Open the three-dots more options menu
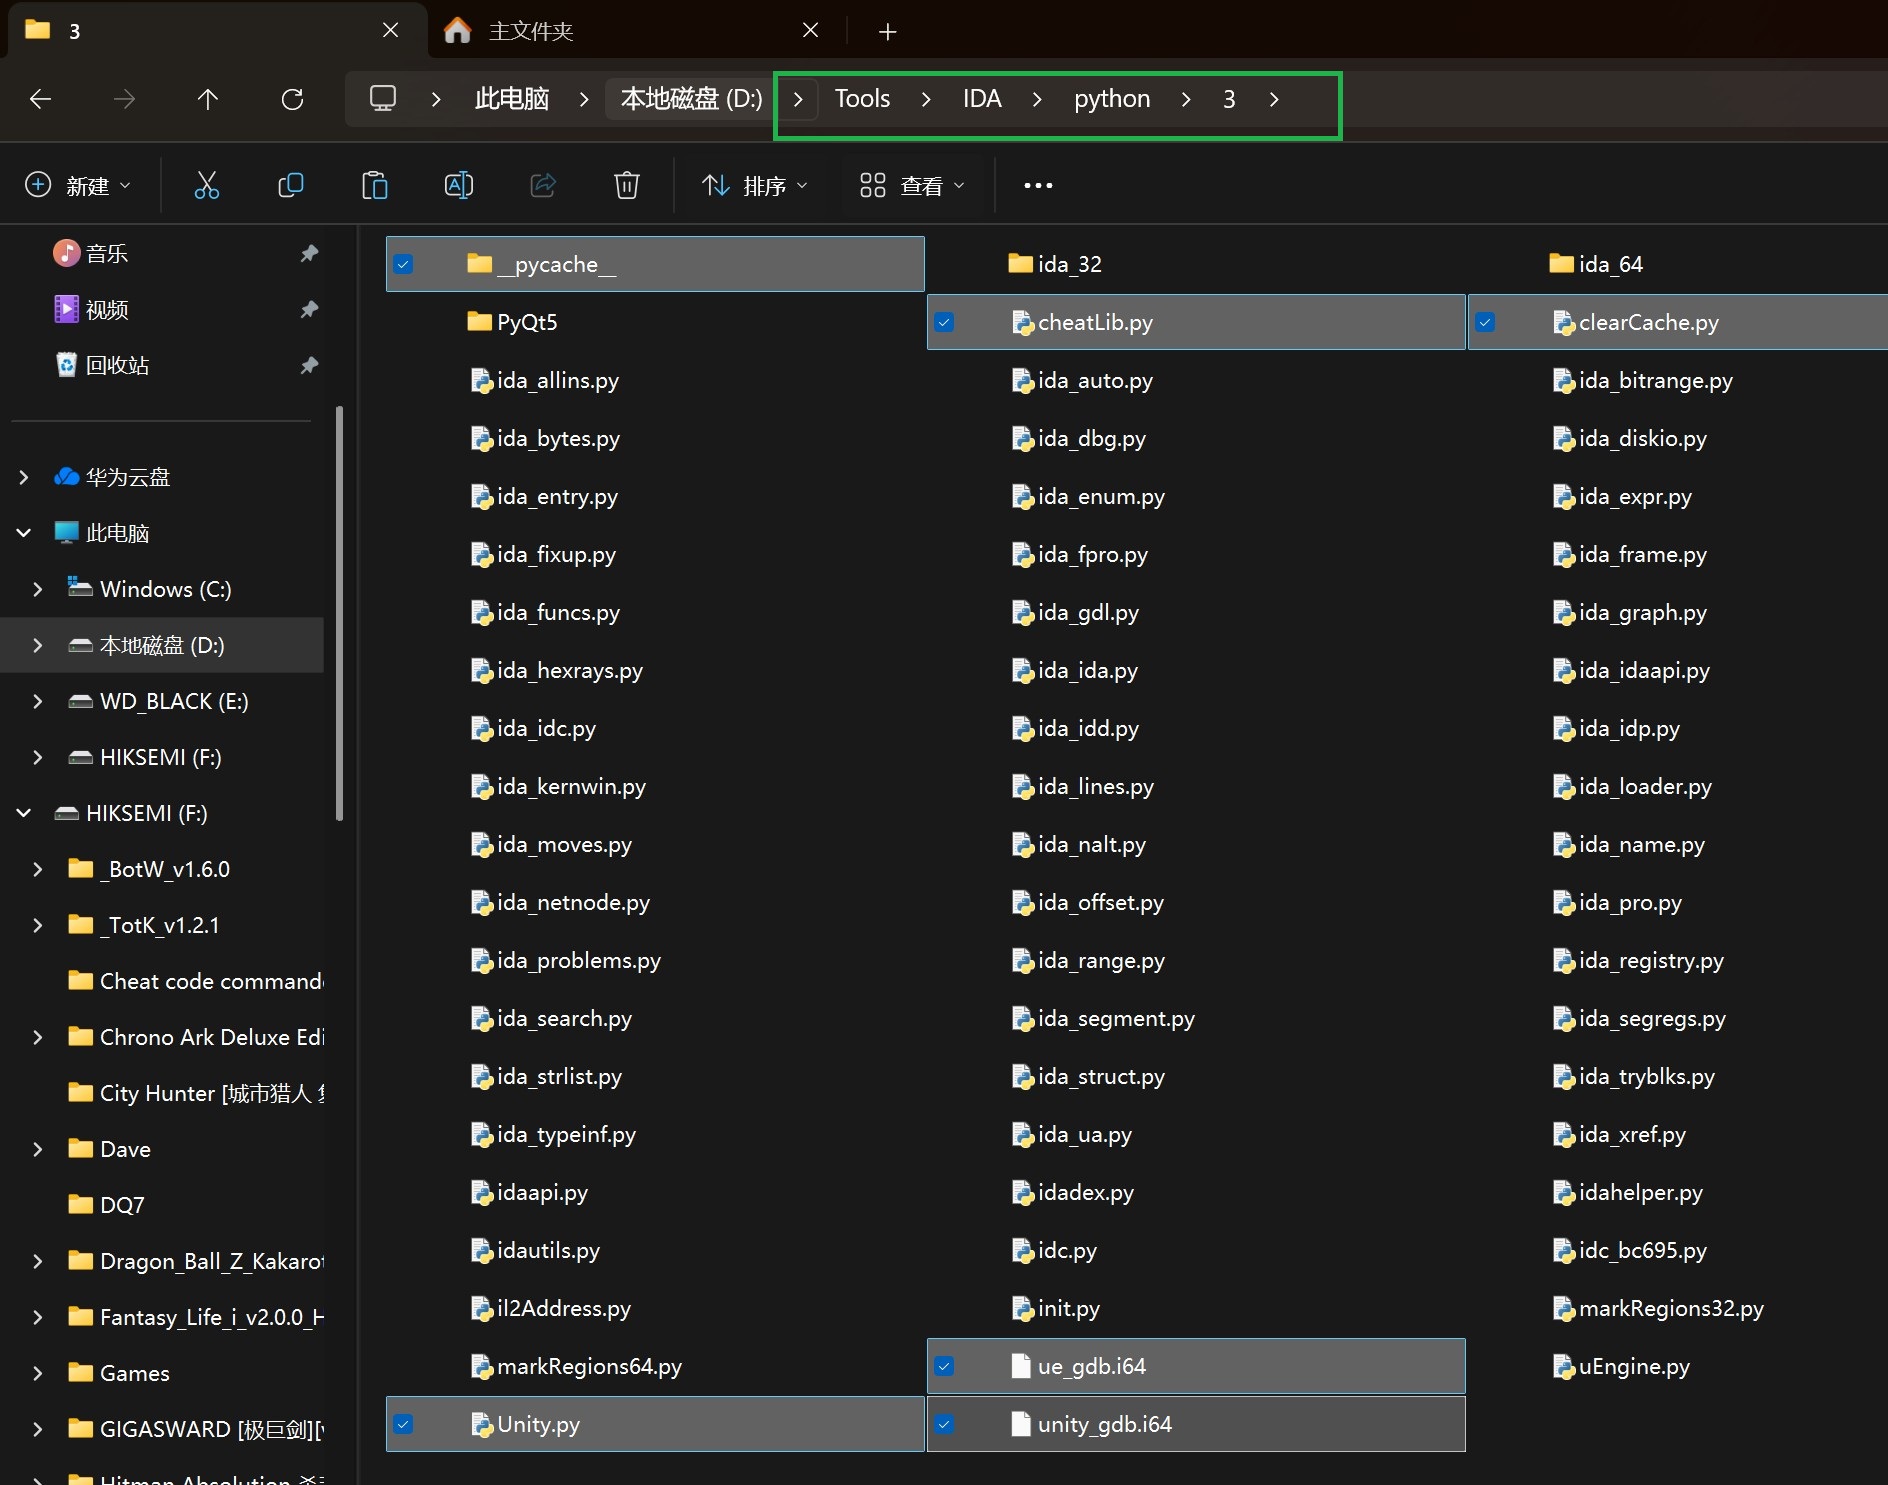1888x1485 pixels. [1038, 185]
